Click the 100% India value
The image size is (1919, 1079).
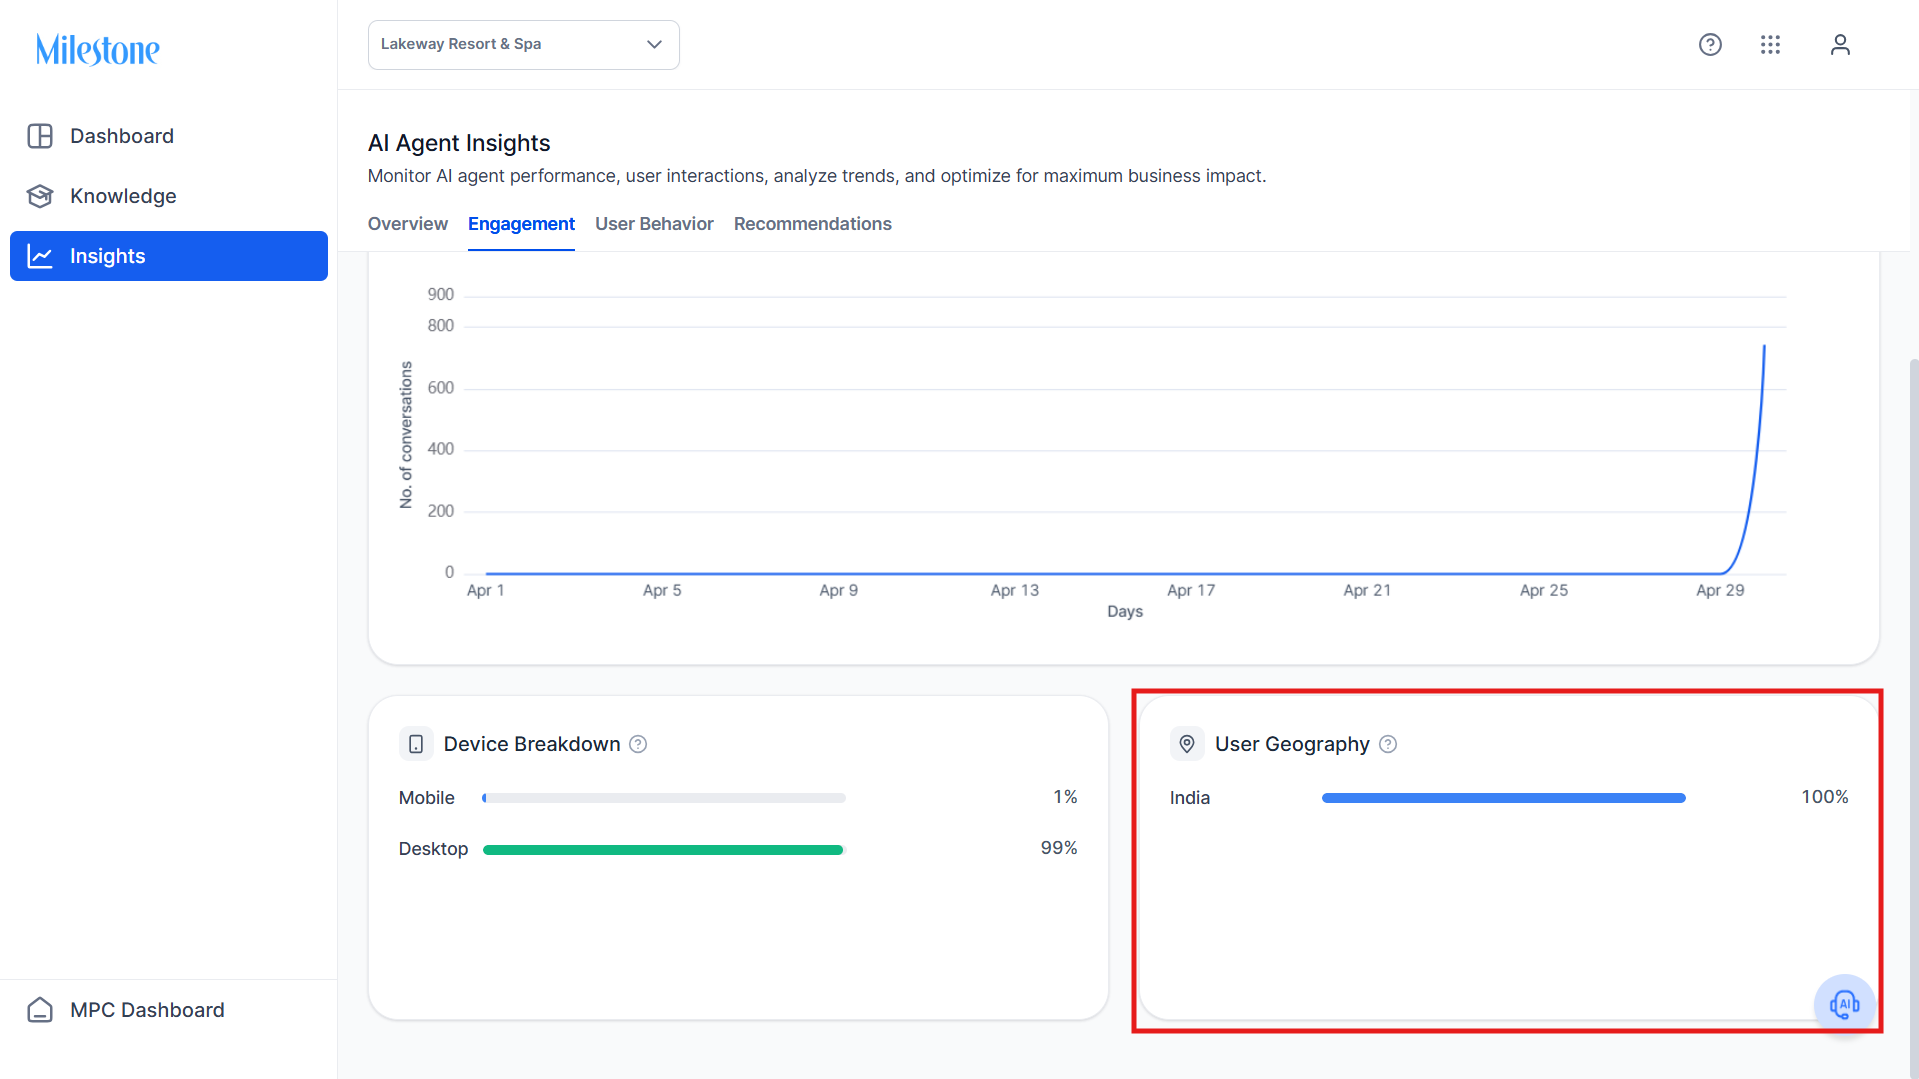coord(1825,797)
